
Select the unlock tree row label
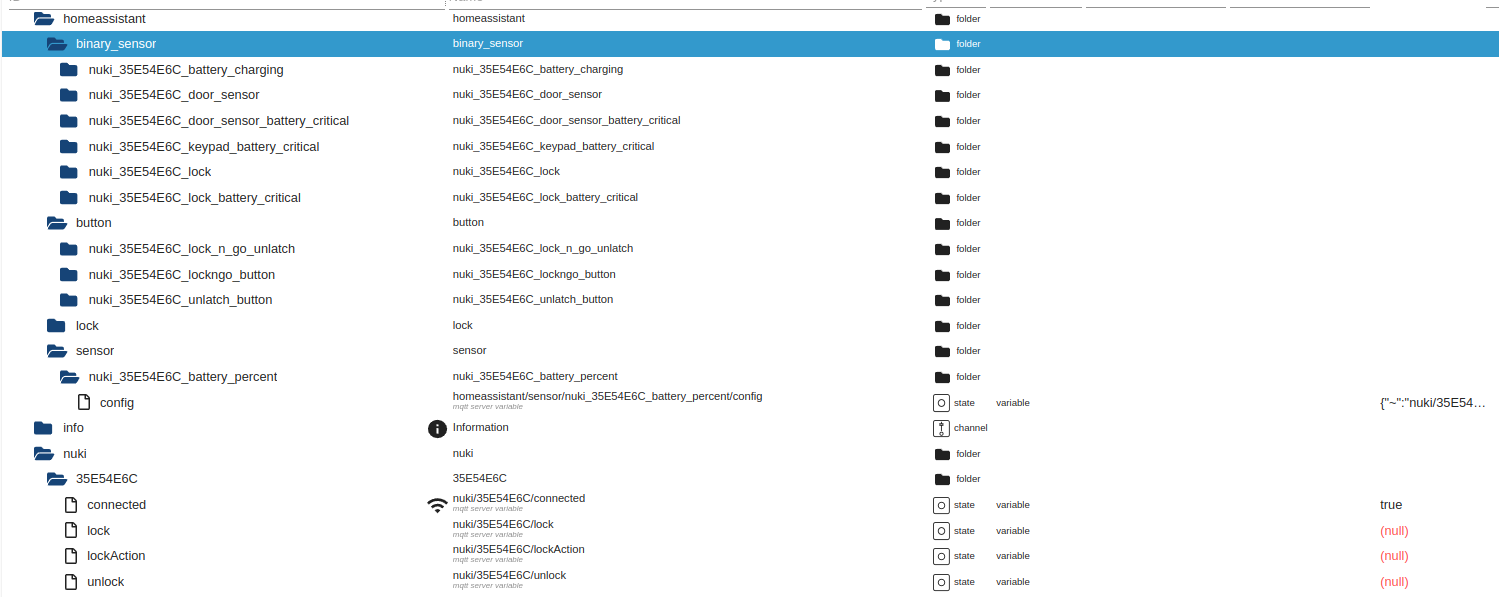point(106,582)
